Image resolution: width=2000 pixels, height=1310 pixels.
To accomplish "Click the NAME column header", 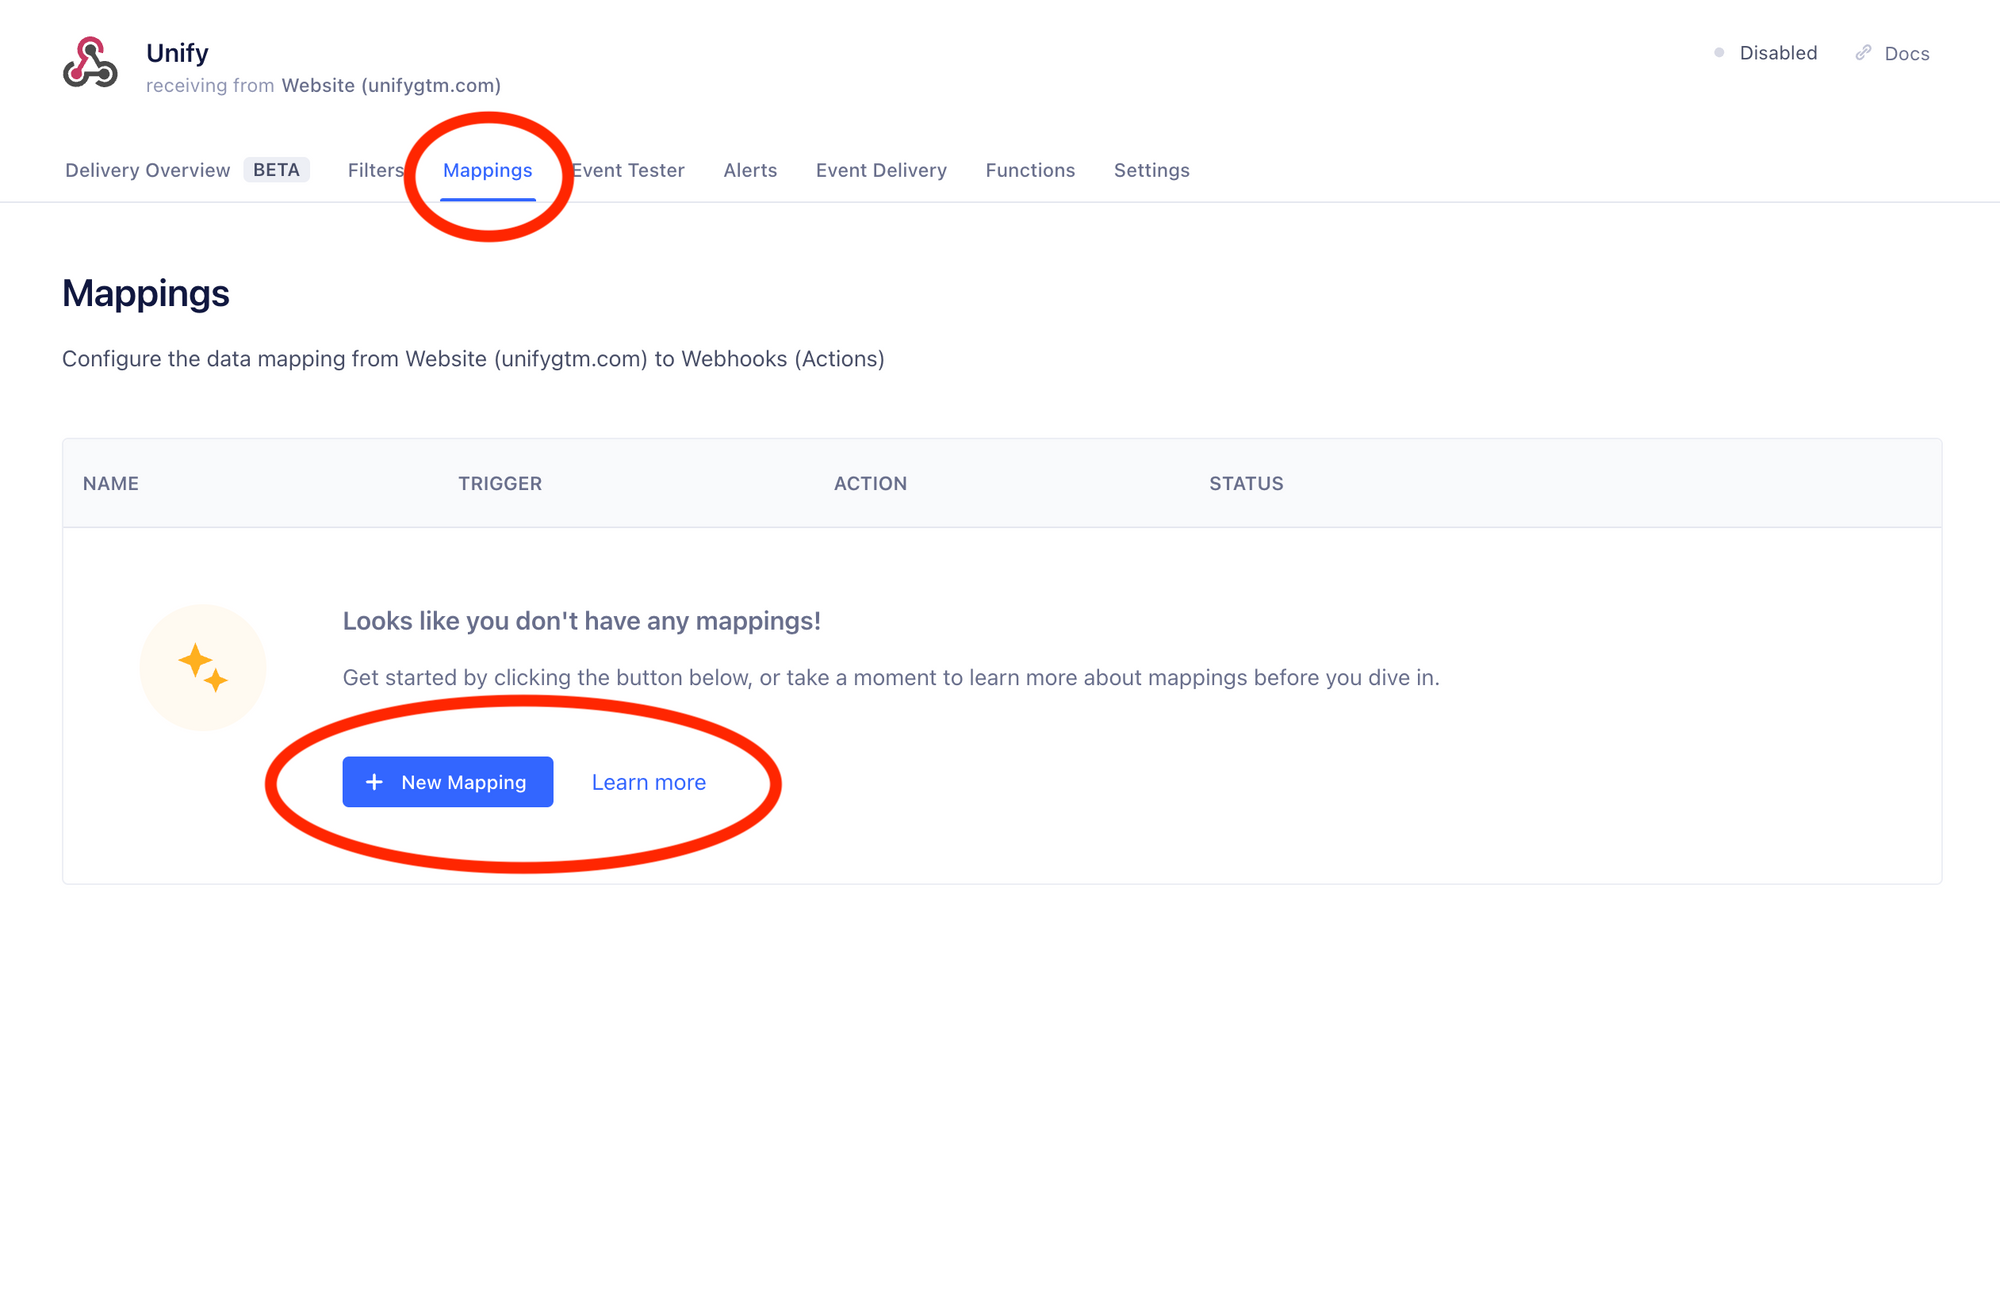I will coord(111,484).
